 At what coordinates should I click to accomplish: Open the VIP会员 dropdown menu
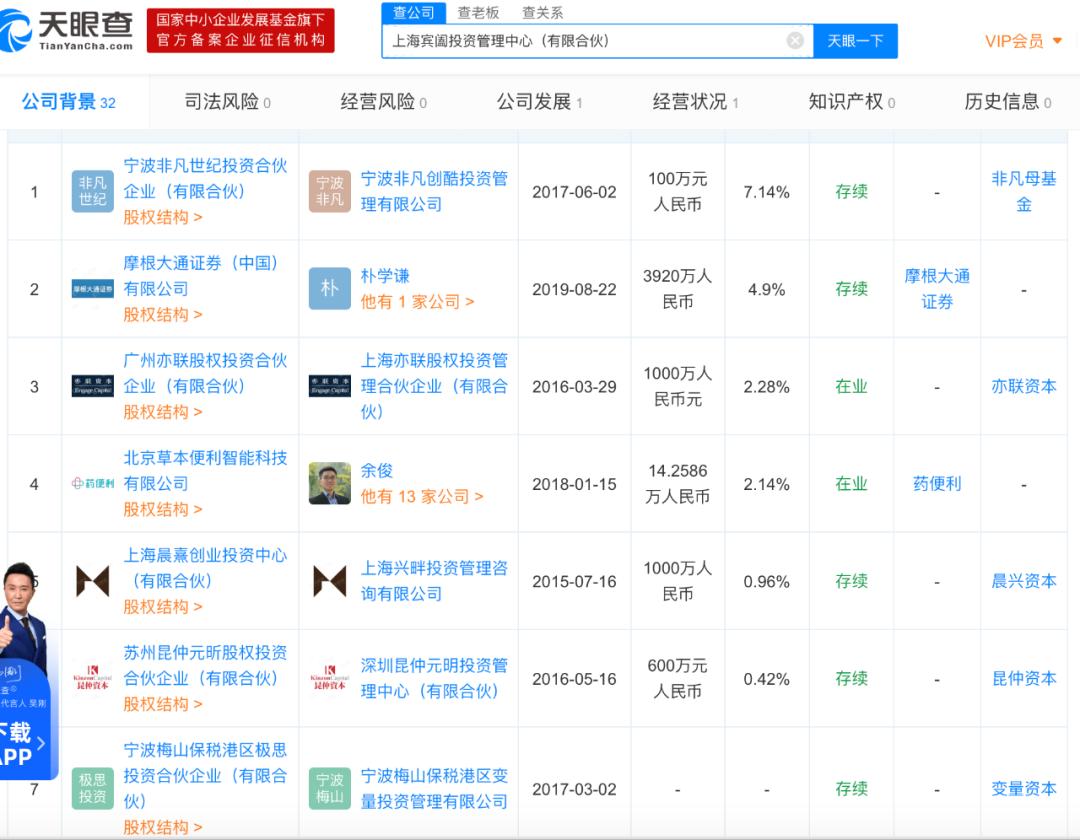1023,41
